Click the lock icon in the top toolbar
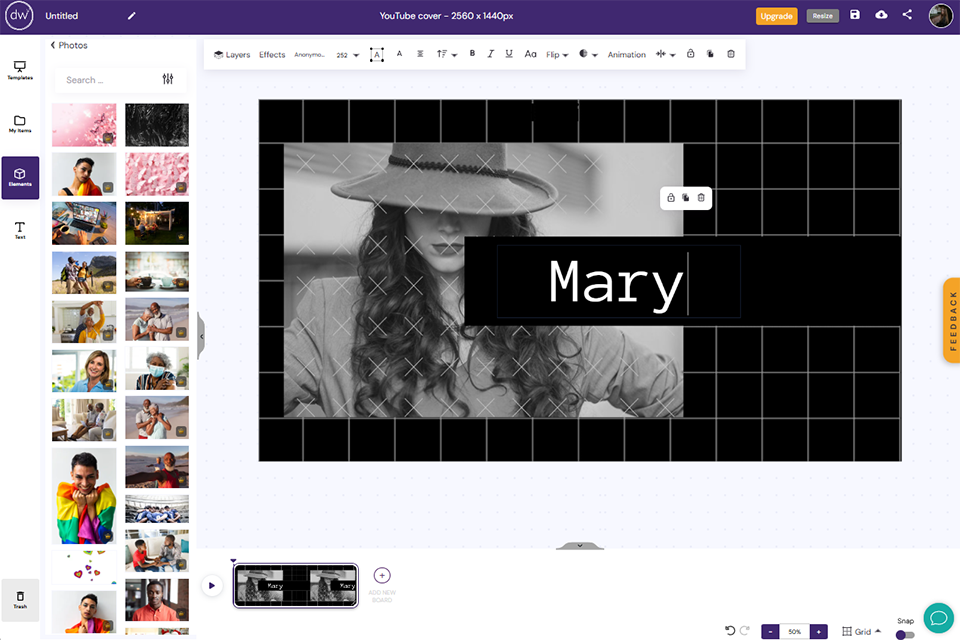960x640 pixels. pyautogui.click(x=691, y=54)
